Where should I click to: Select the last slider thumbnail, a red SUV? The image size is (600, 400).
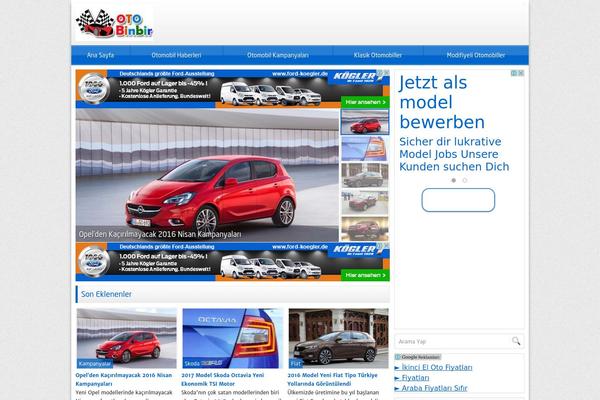[365, 229]
